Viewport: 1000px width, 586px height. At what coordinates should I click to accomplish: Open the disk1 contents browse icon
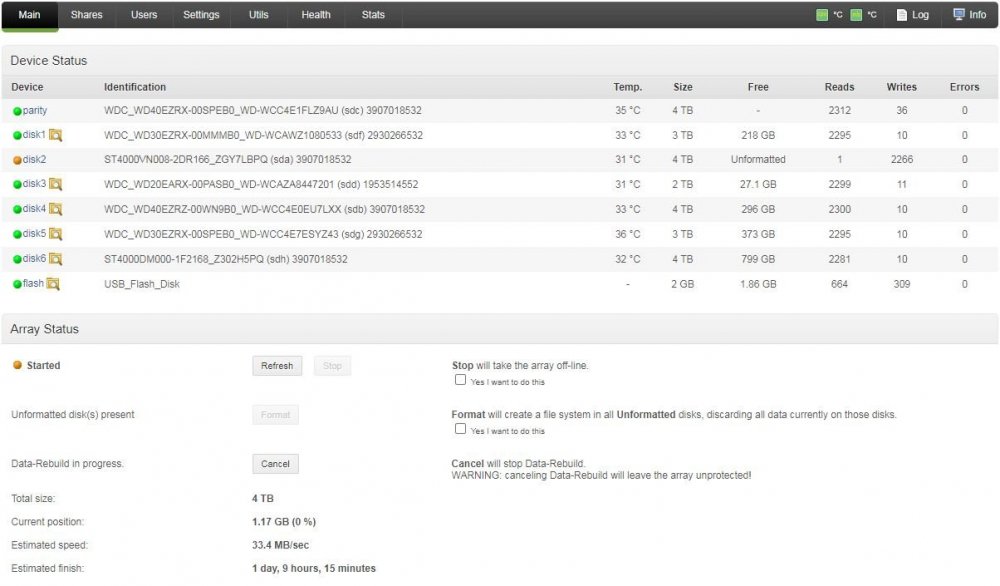click(x=55, y=135)
